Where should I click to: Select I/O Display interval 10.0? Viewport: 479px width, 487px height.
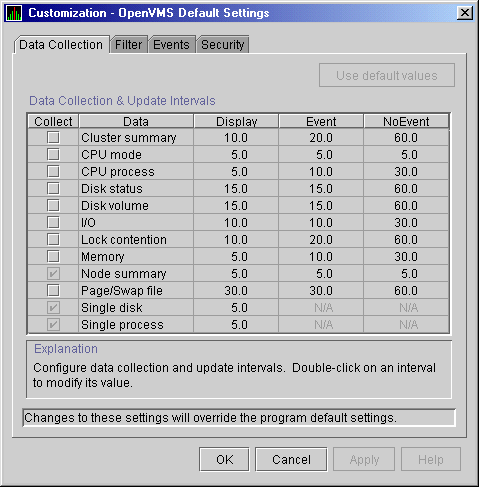[236, 222]
